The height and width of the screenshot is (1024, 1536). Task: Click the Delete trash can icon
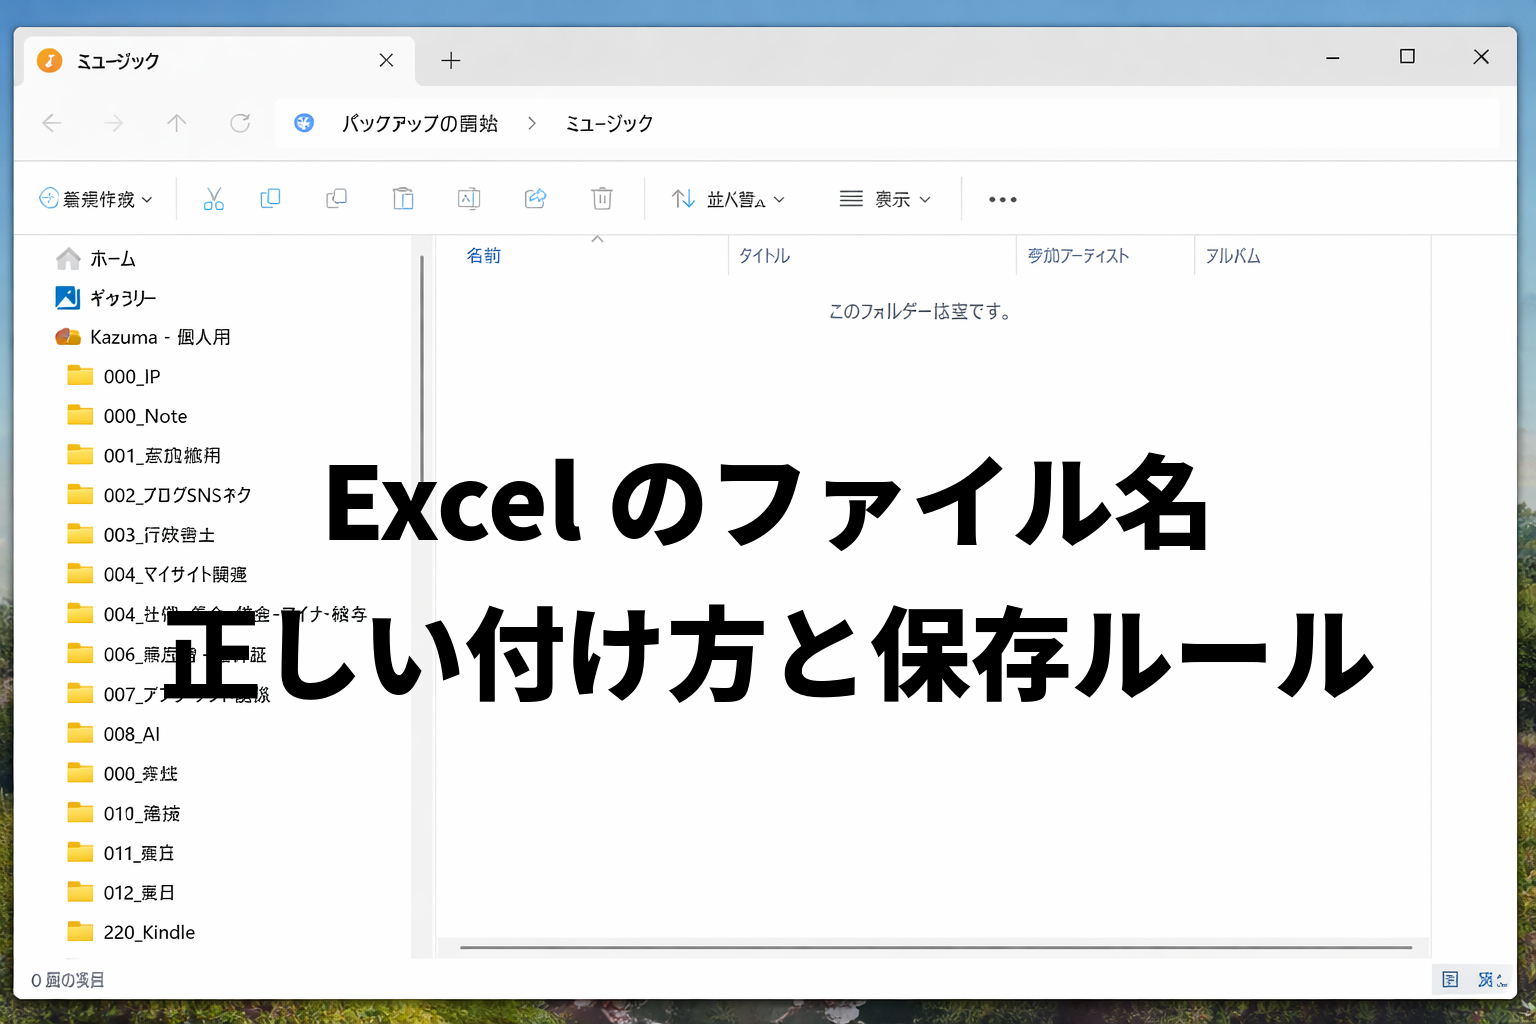[602, 199]
